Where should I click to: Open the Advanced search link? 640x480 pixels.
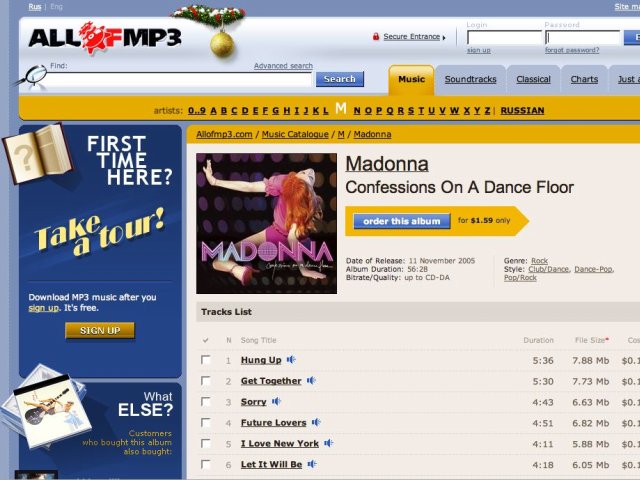coord(283,66)
